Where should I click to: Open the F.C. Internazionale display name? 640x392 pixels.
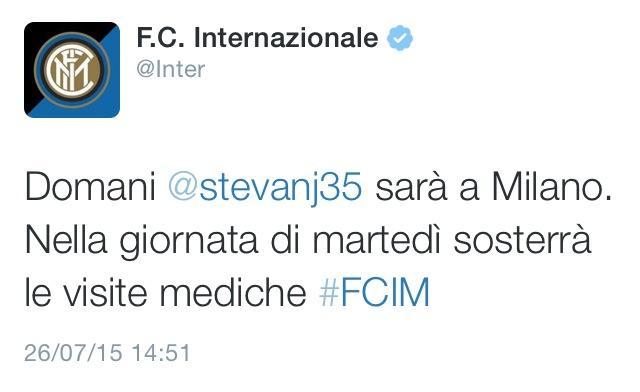click(258, 38)
